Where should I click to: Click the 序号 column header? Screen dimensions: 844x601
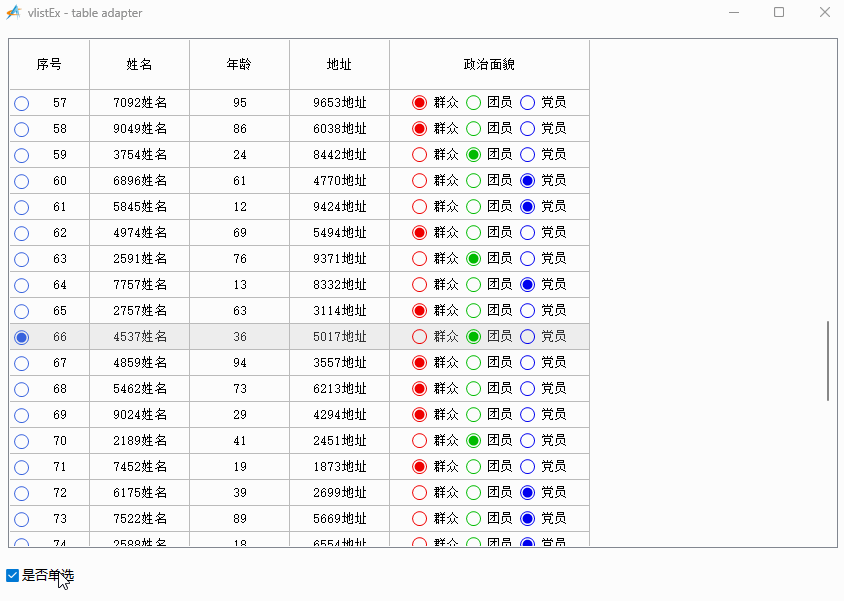49,65
